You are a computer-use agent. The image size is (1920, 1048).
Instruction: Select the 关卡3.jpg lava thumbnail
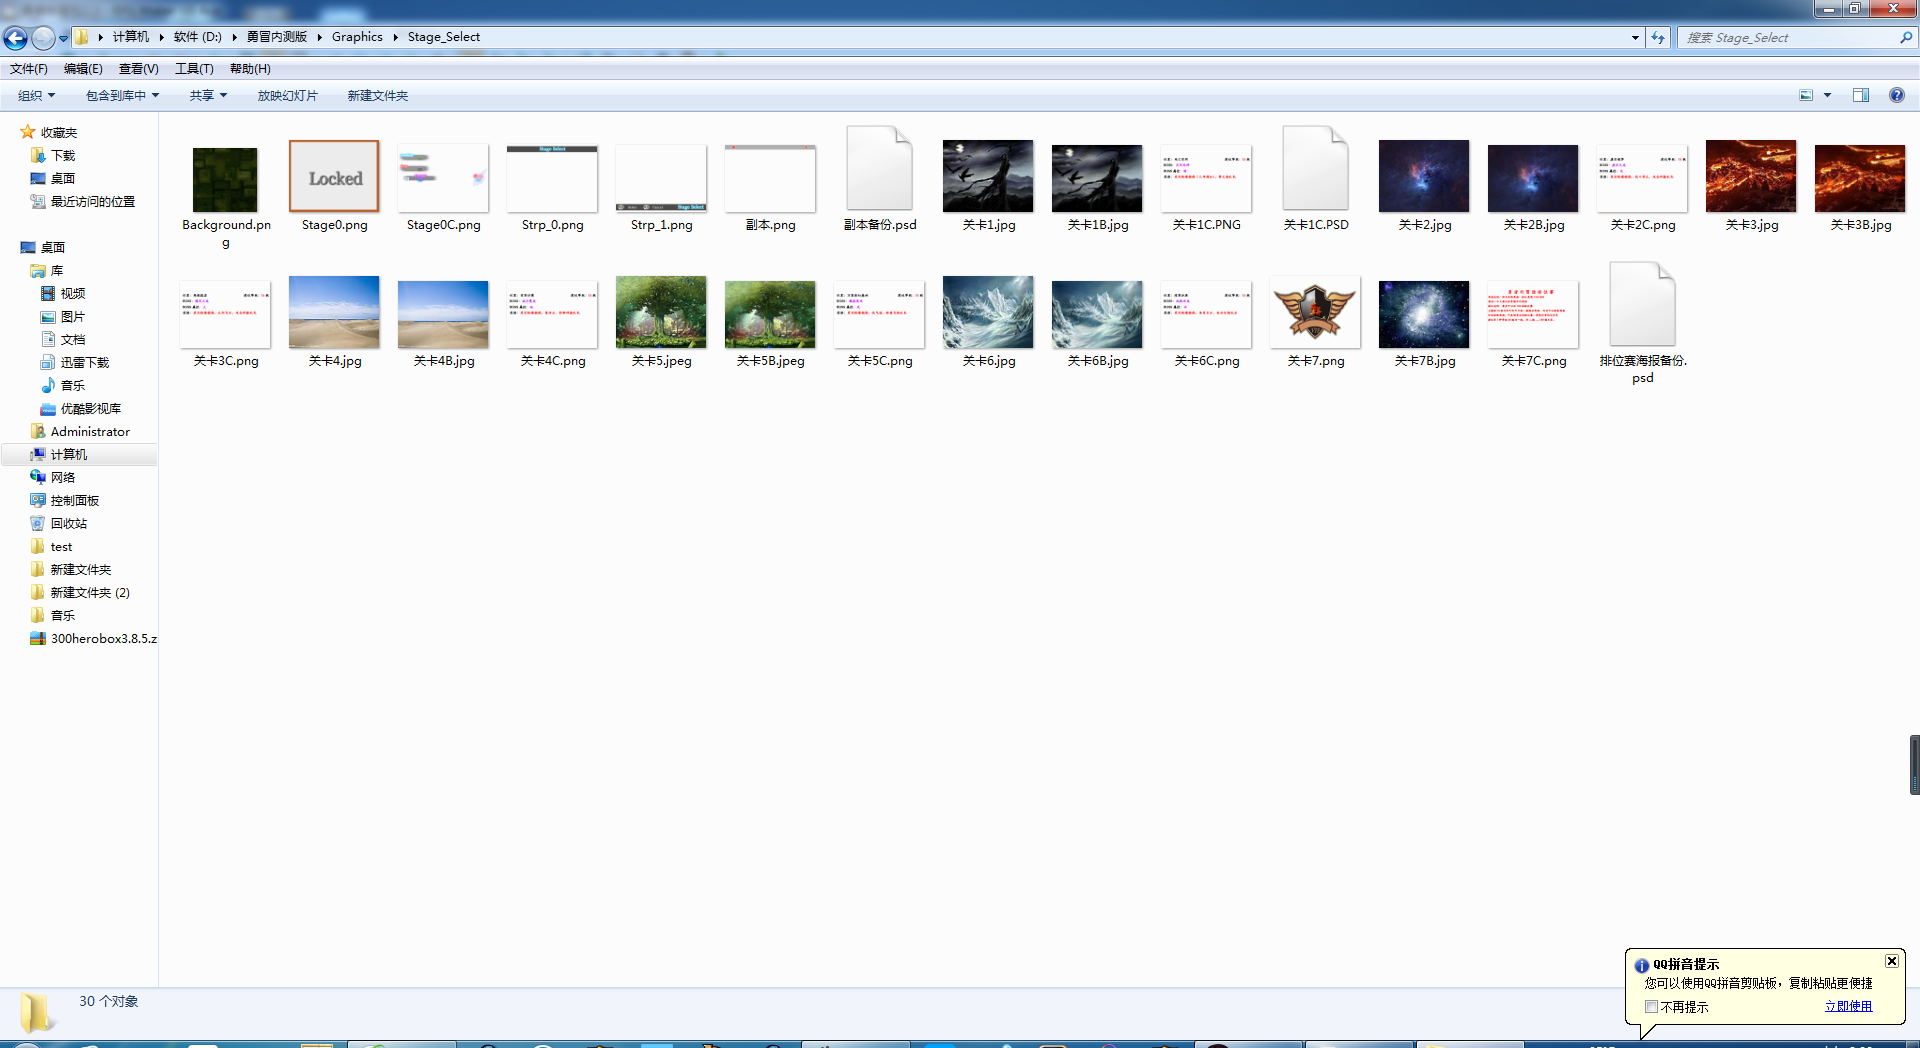[x=1751, y=176]
